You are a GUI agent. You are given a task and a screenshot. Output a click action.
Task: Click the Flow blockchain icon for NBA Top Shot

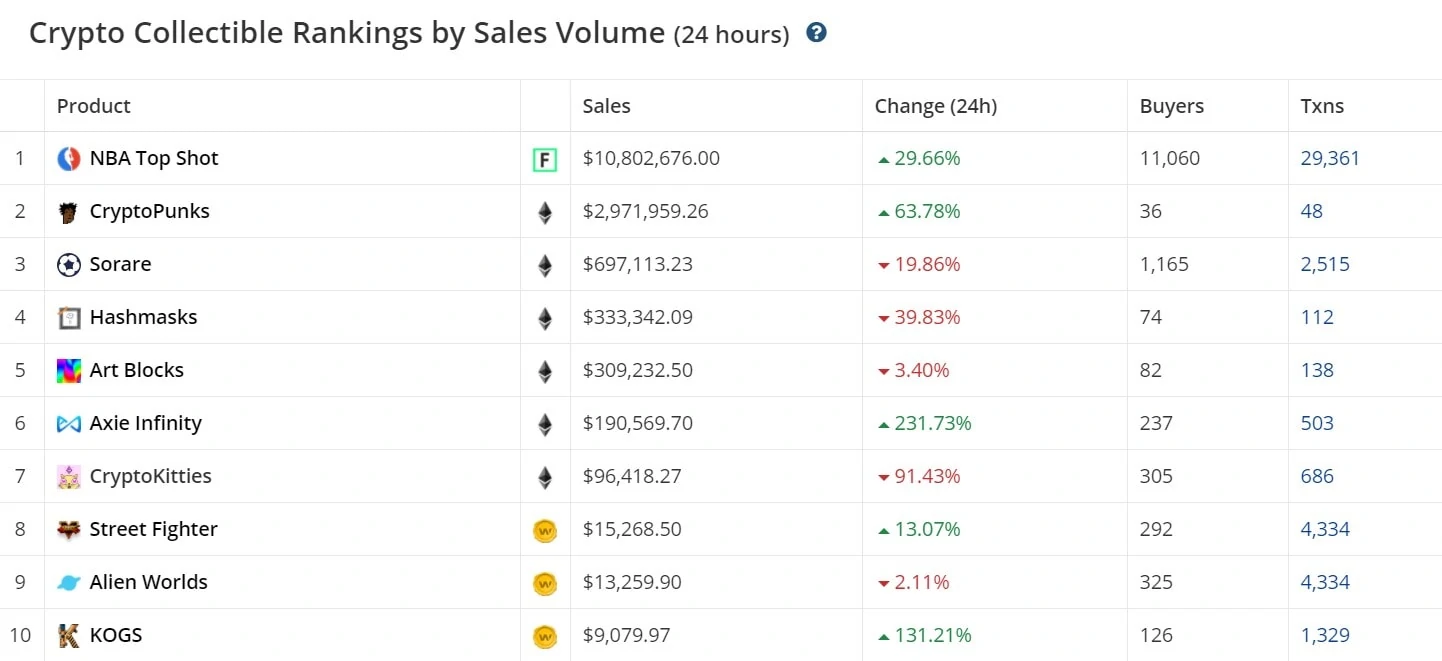pyautogui.click(x=545, y=159)
